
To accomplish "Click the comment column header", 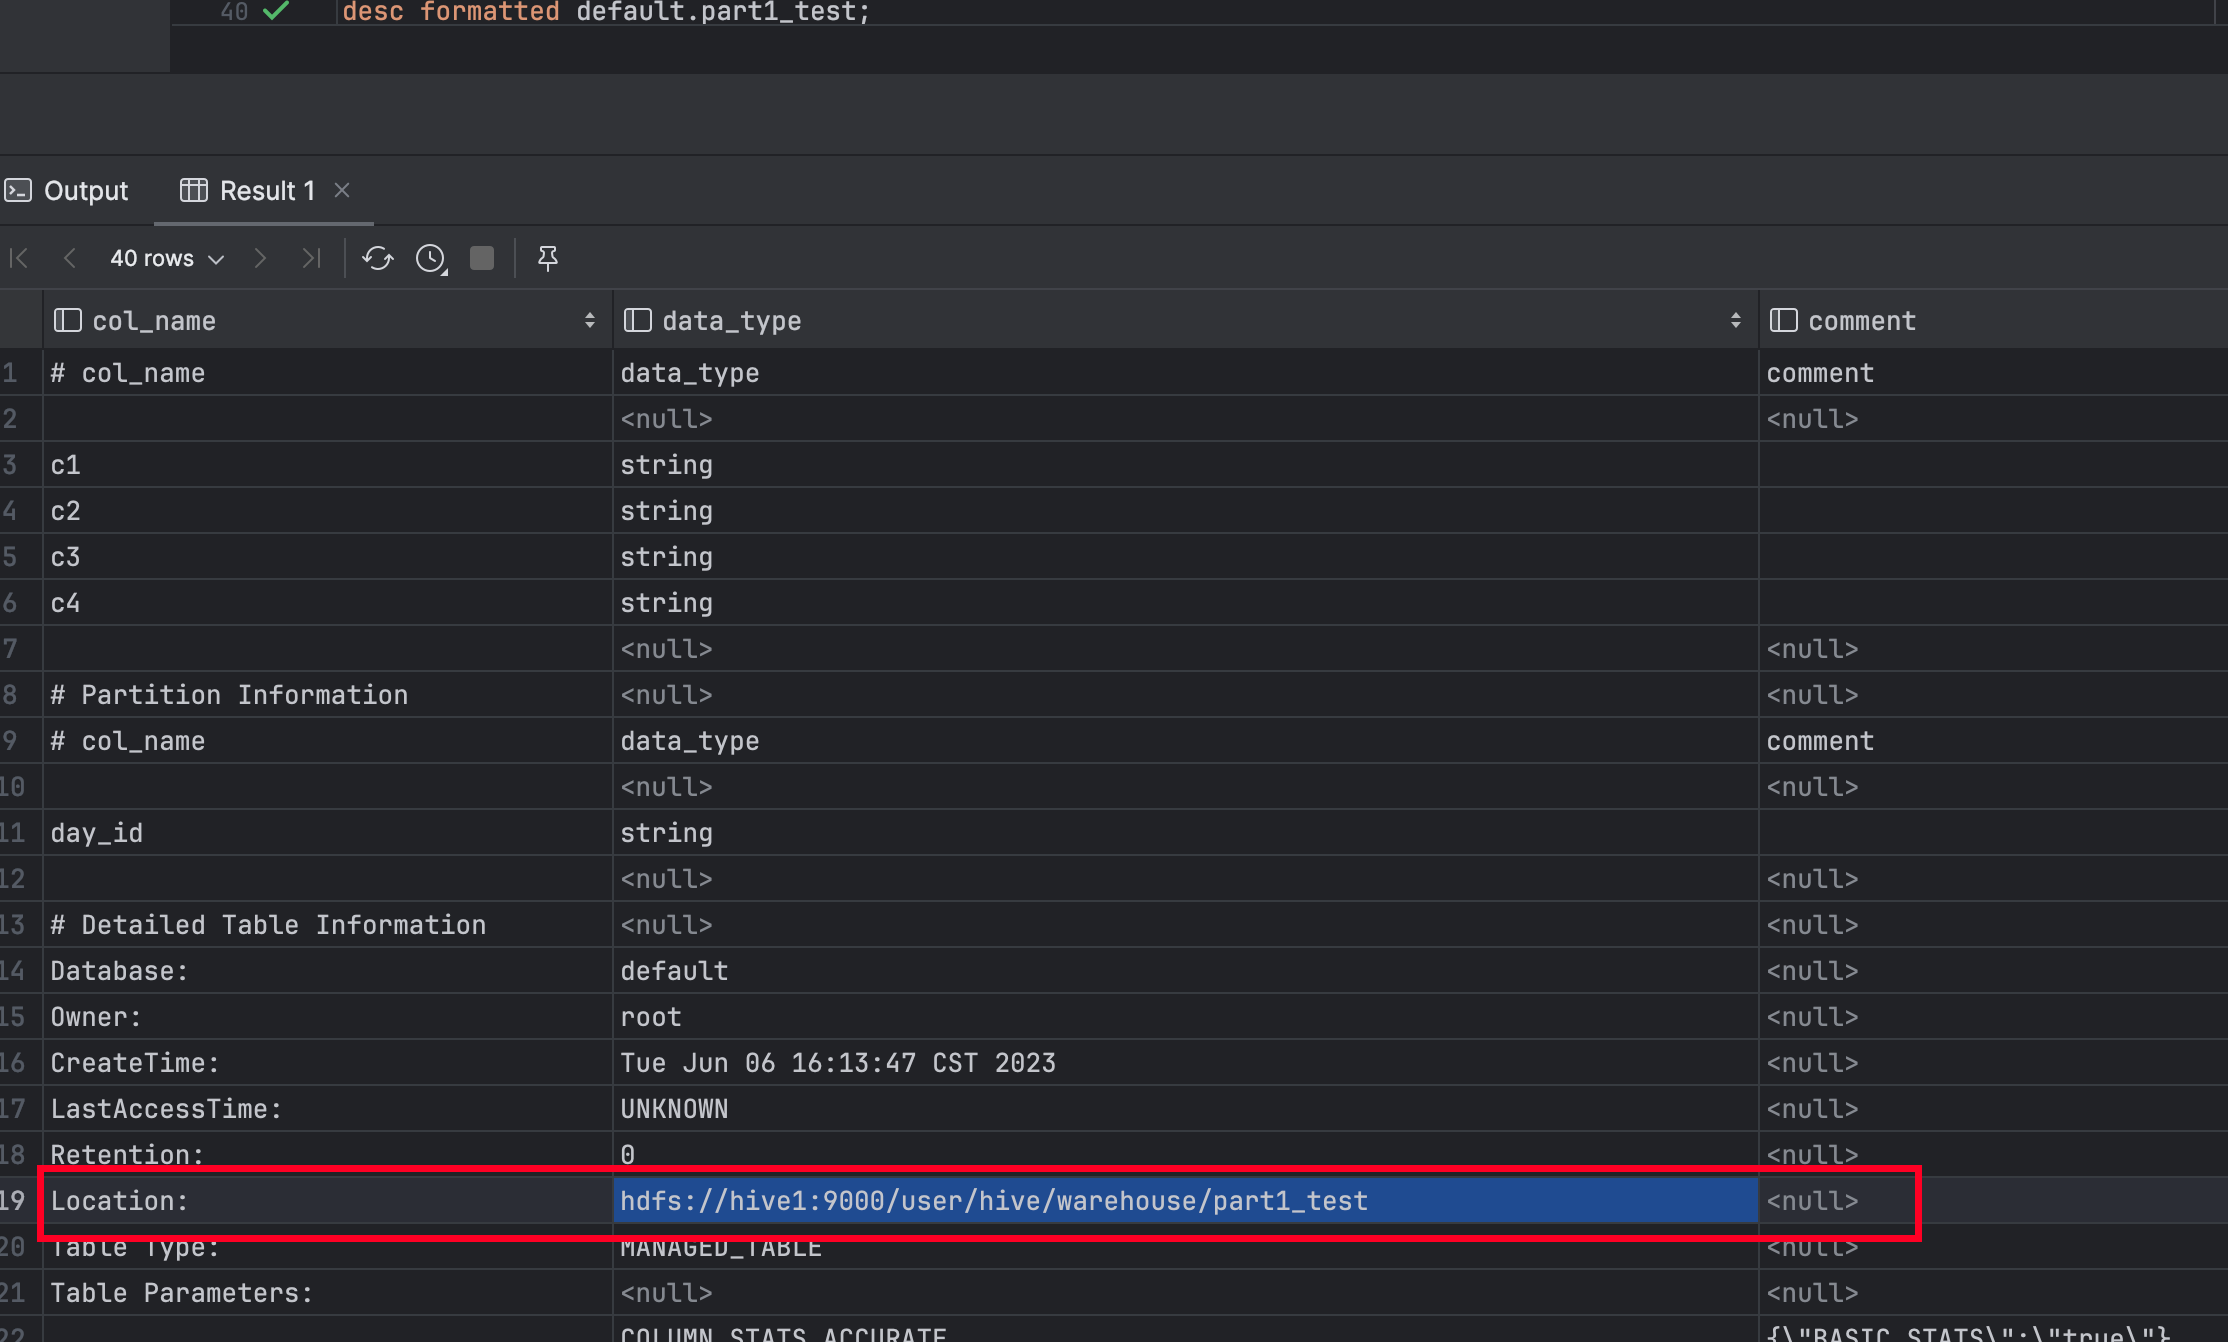I will click(1860, 320).
